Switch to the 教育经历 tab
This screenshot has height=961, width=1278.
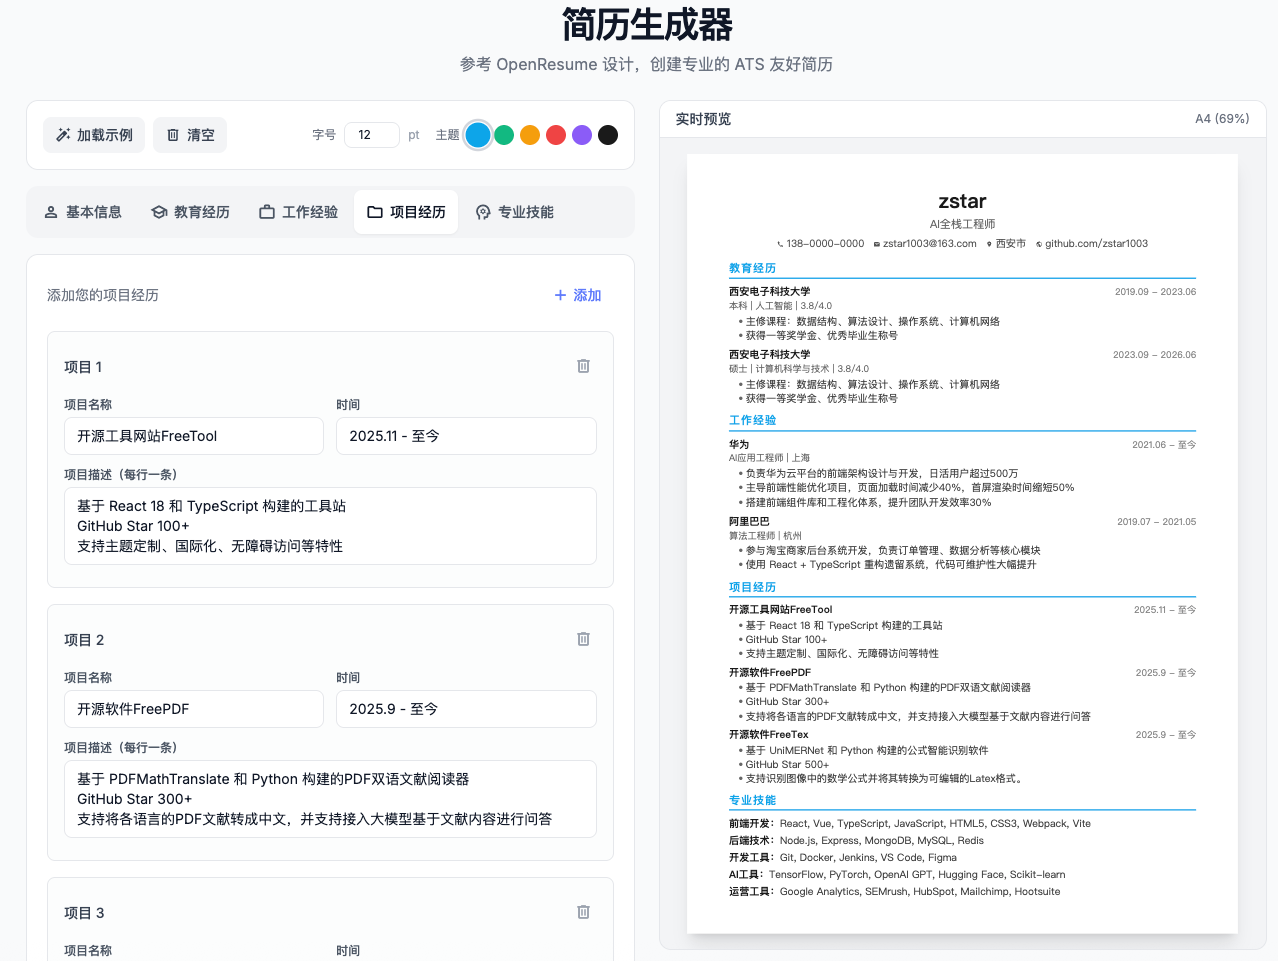[190, 212]
